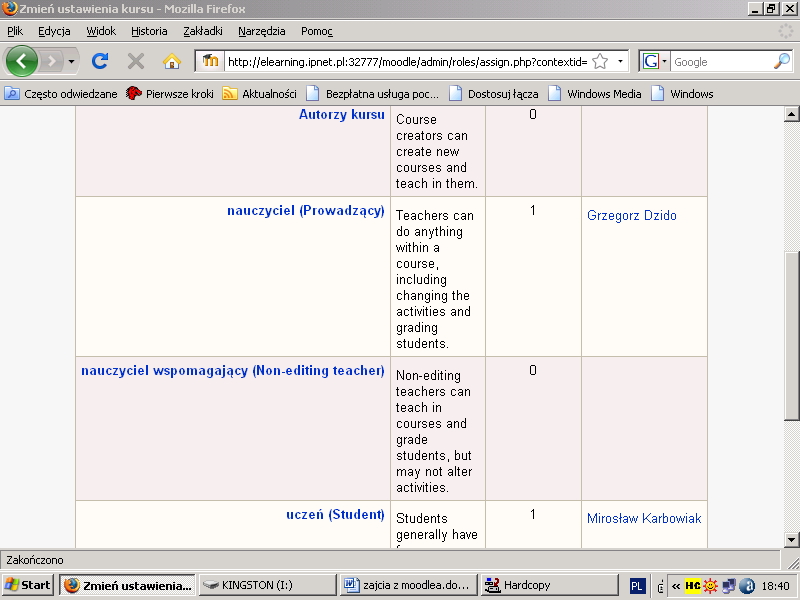Switch to KINGSTON (I:) taskbar window
This screenshot has height=600, width=800.
(267, 585)
